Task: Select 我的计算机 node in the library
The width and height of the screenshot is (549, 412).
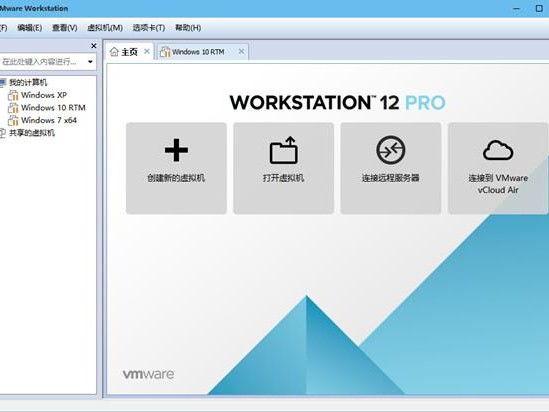Action: coord(28,83)
